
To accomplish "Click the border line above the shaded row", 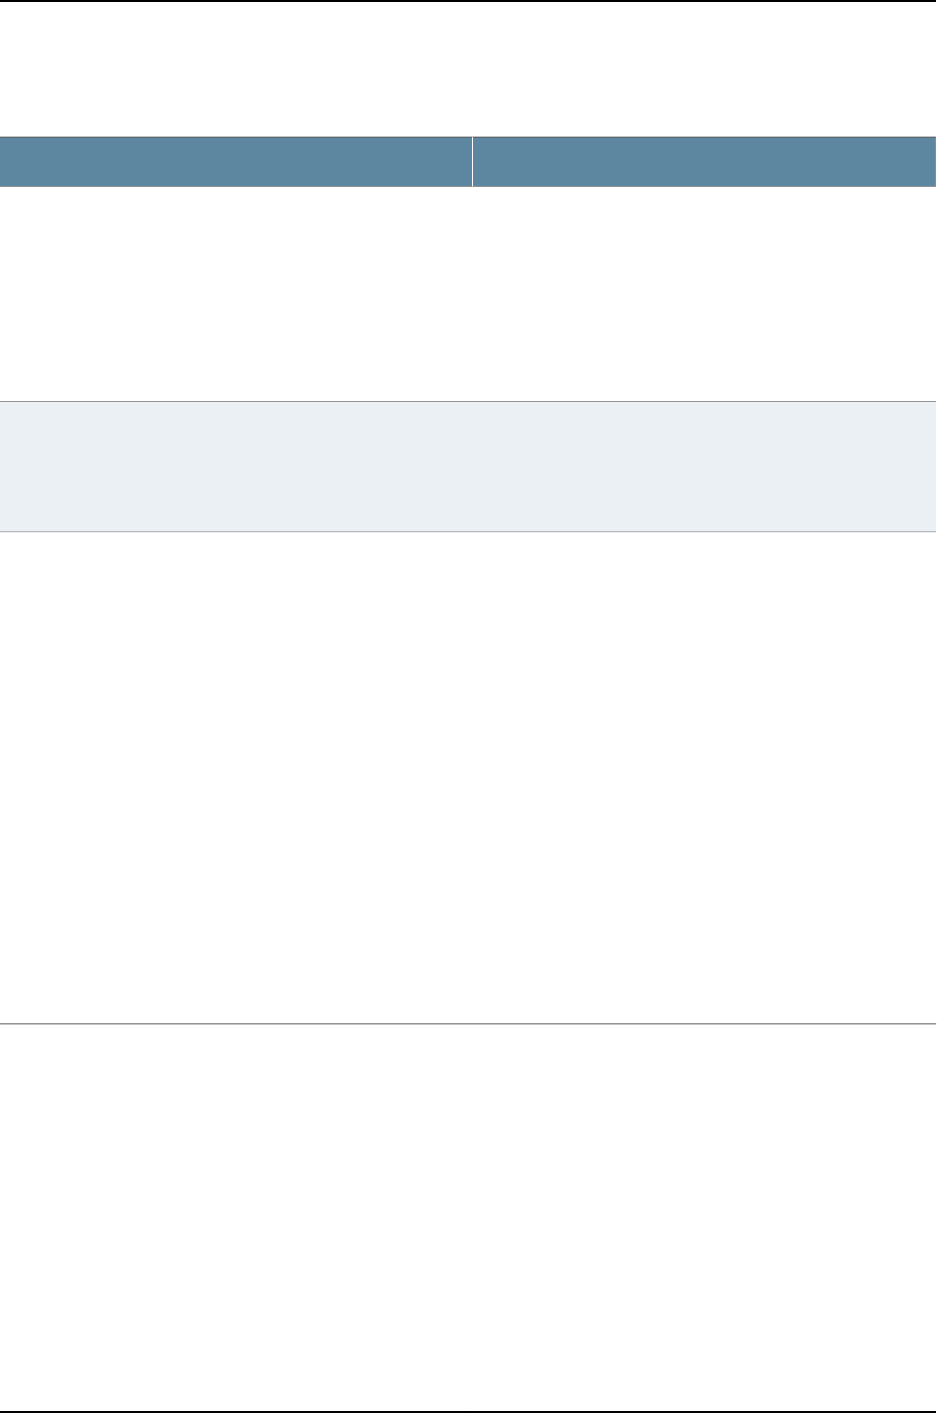I will (468, 401).
